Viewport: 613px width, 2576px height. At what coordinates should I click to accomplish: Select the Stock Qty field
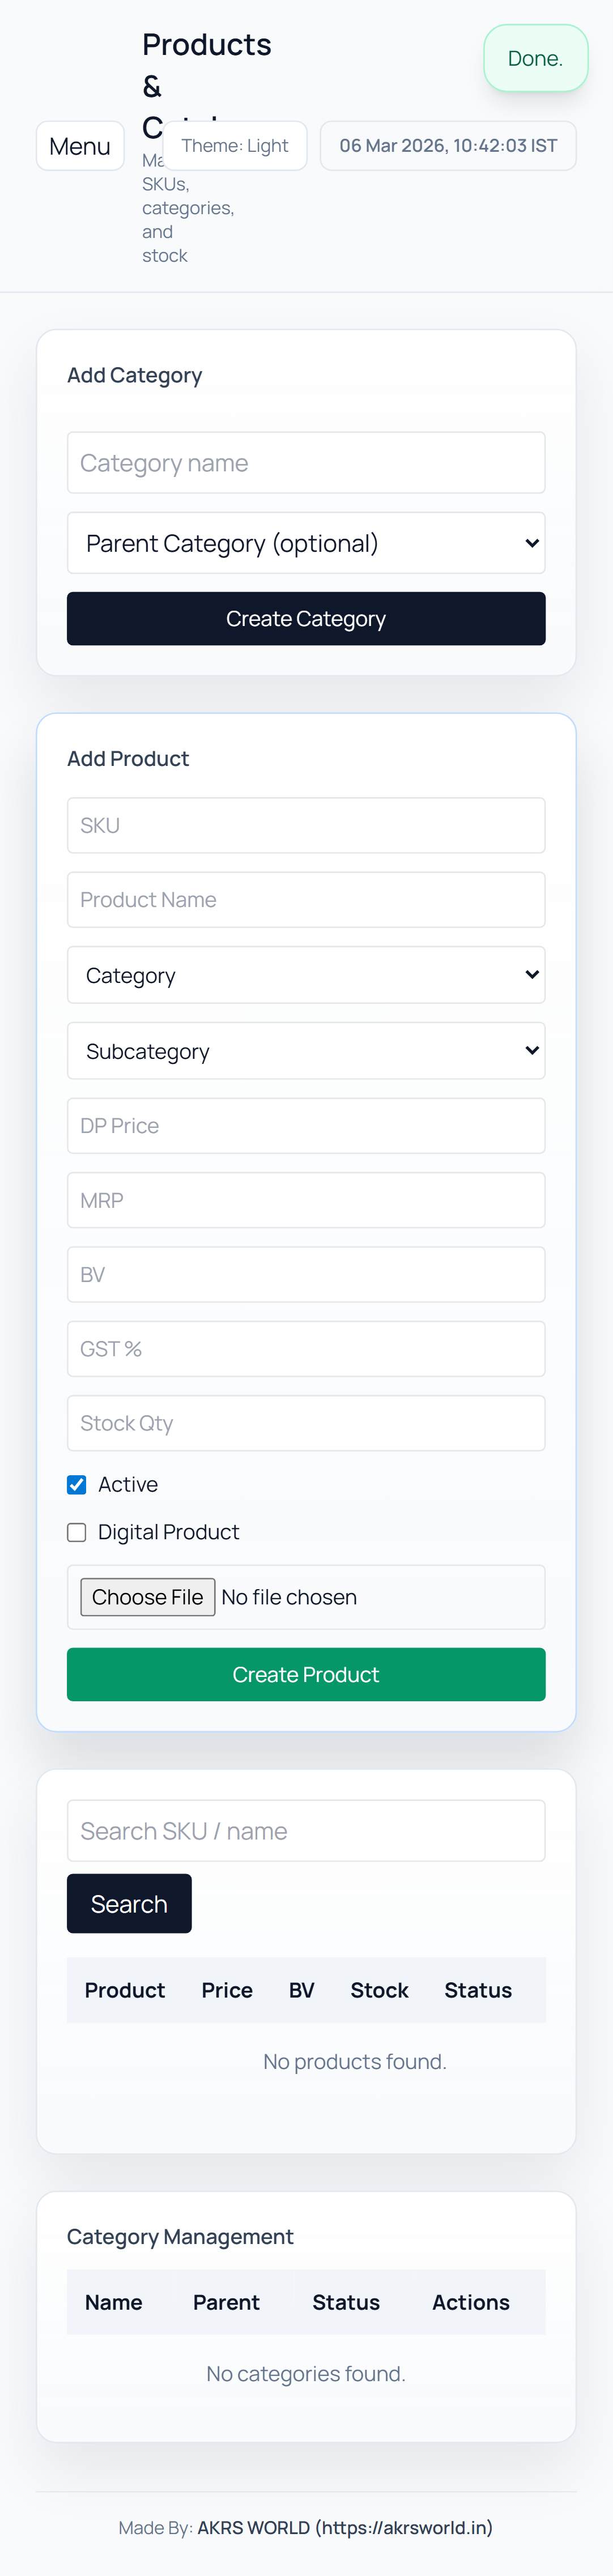[x=306, y=1423]
